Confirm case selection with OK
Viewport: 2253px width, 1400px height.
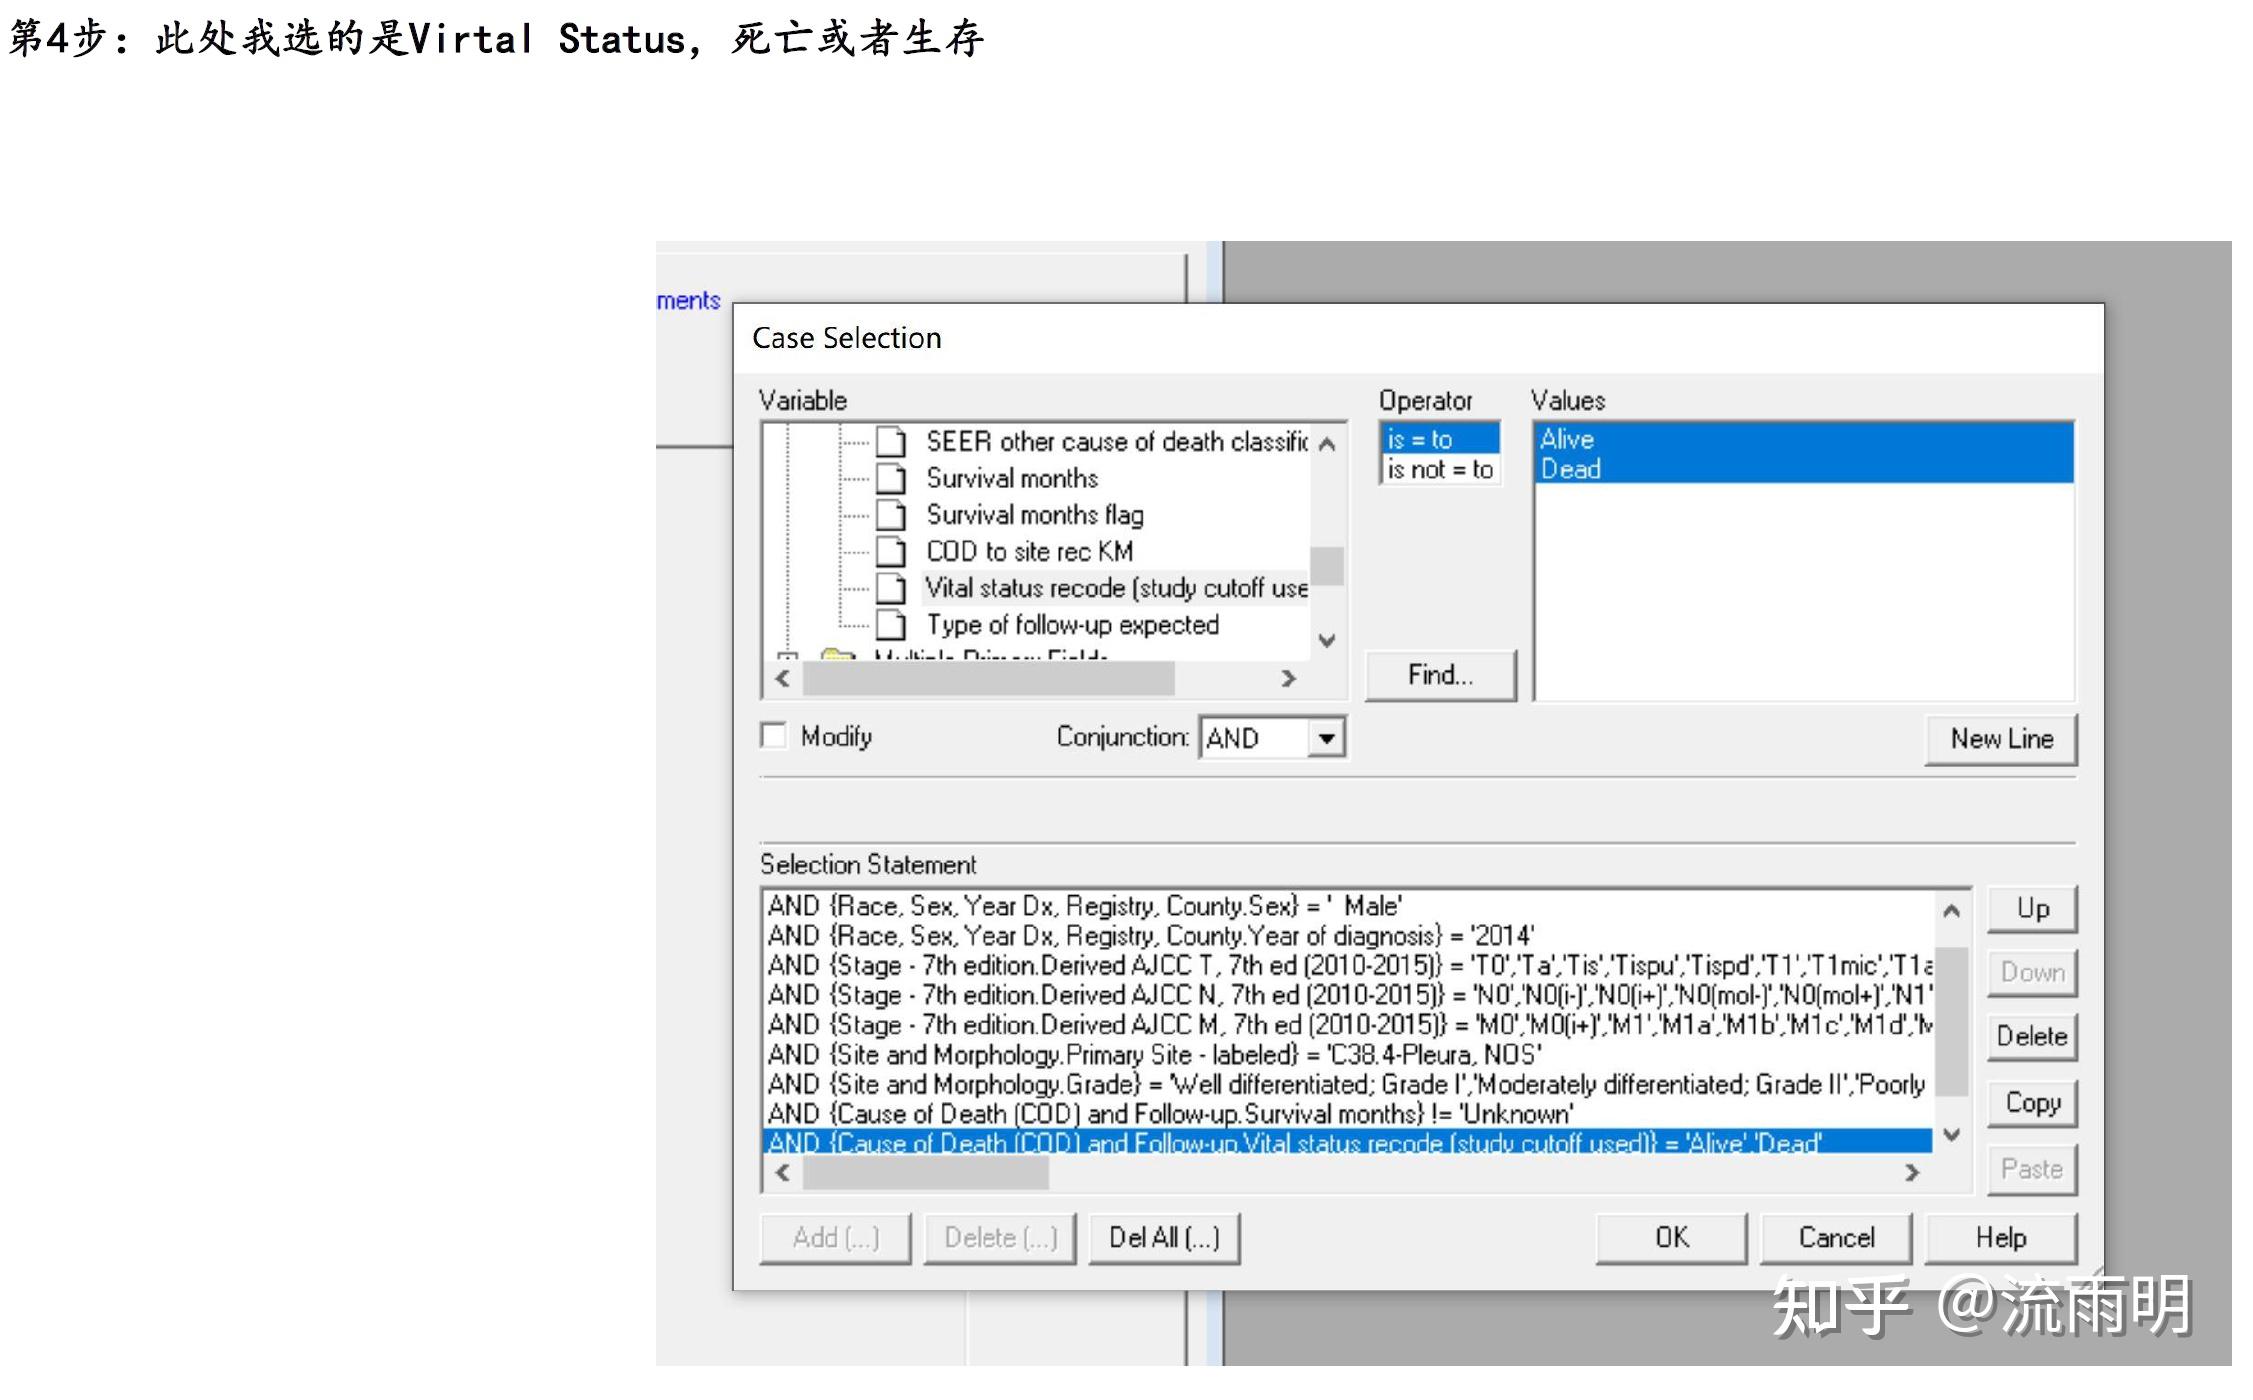[1671, 1238]
